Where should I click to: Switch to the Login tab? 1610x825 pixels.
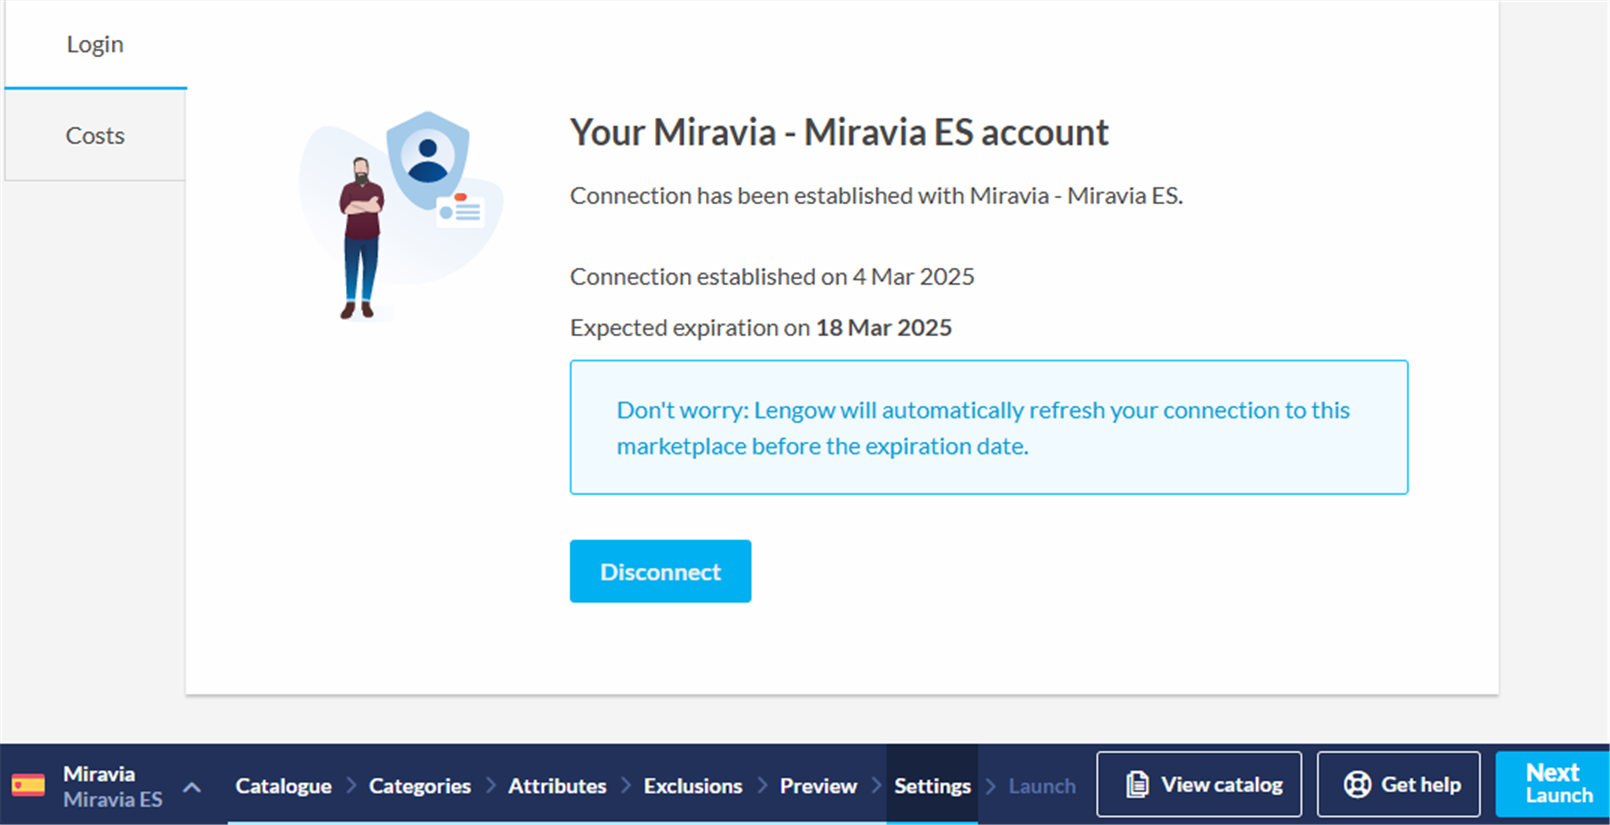point(95,45)
